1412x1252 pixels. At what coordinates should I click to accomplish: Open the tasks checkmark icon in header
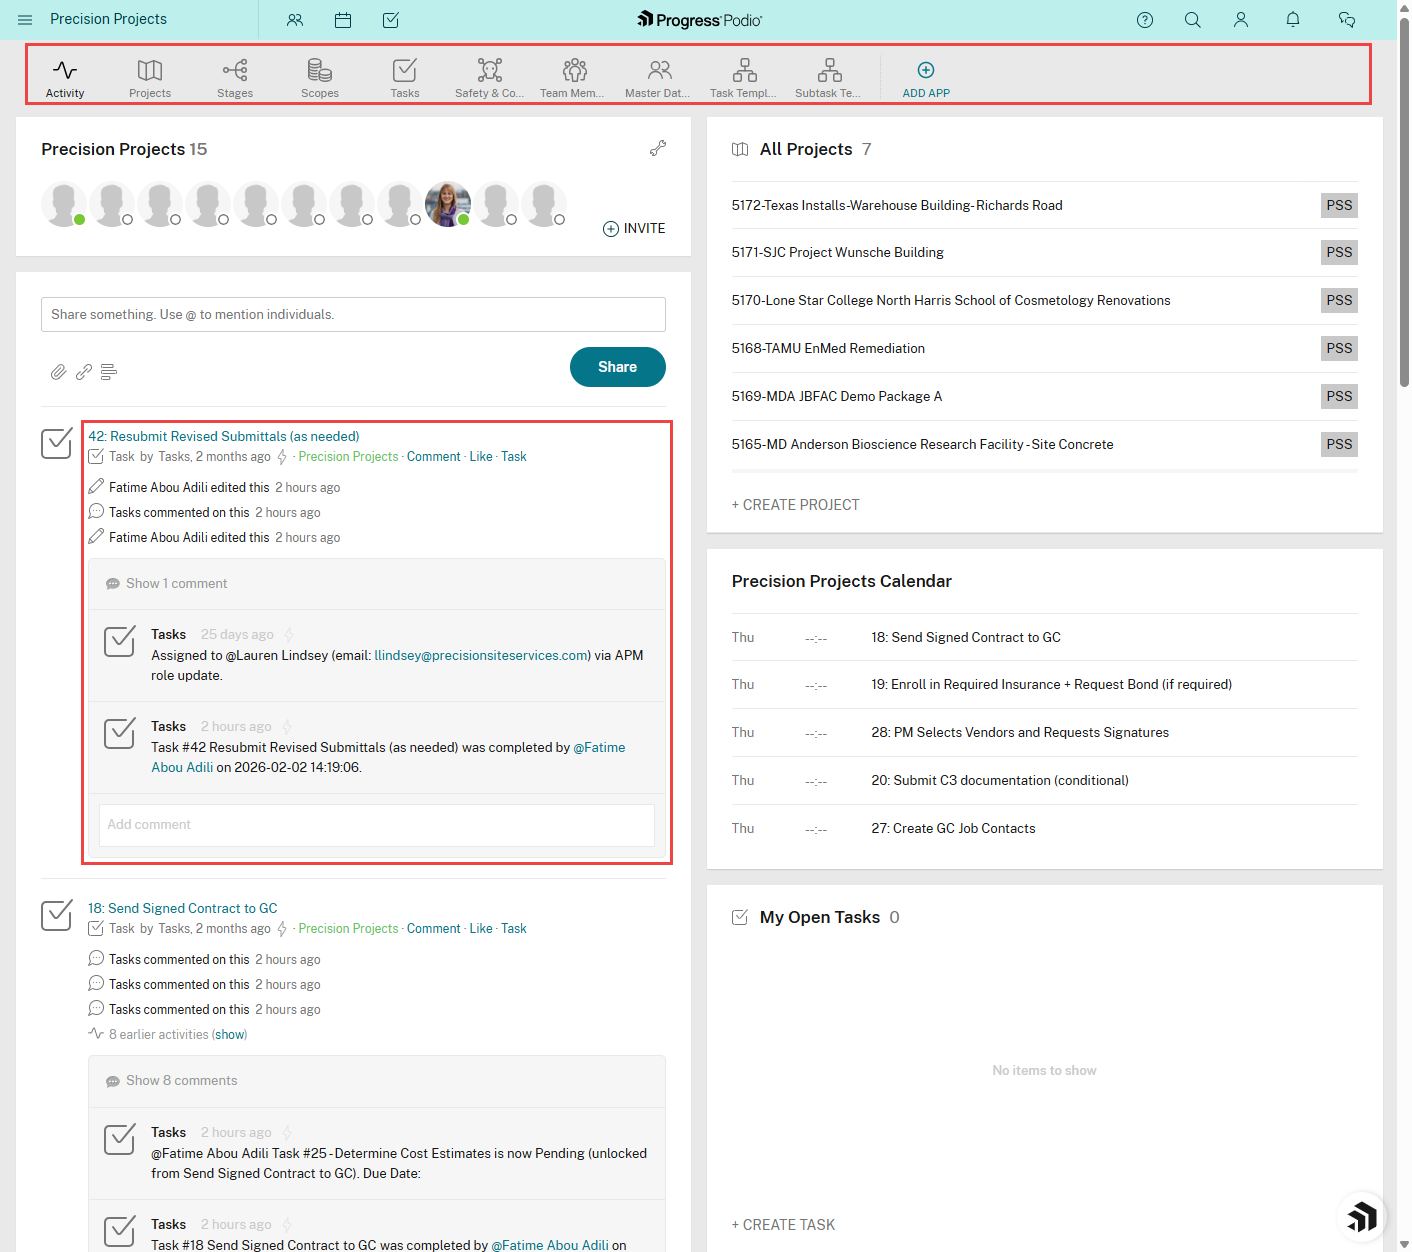tap(391, 20)
